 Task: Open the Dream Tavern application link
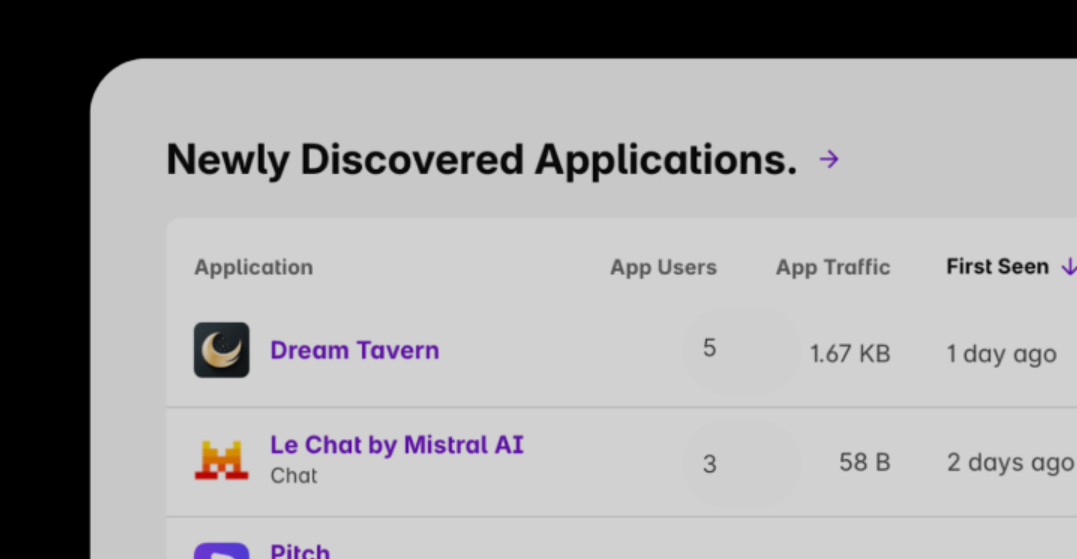point(354,350)
